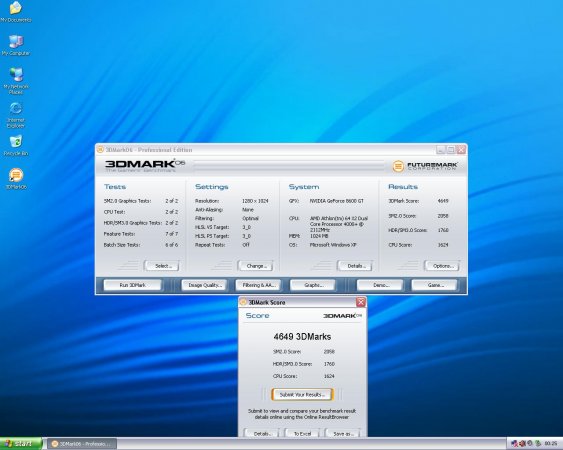Click the 3DMARK06 logo in main window
This screenshot has width=563, height=450.
tap(145, 164)
